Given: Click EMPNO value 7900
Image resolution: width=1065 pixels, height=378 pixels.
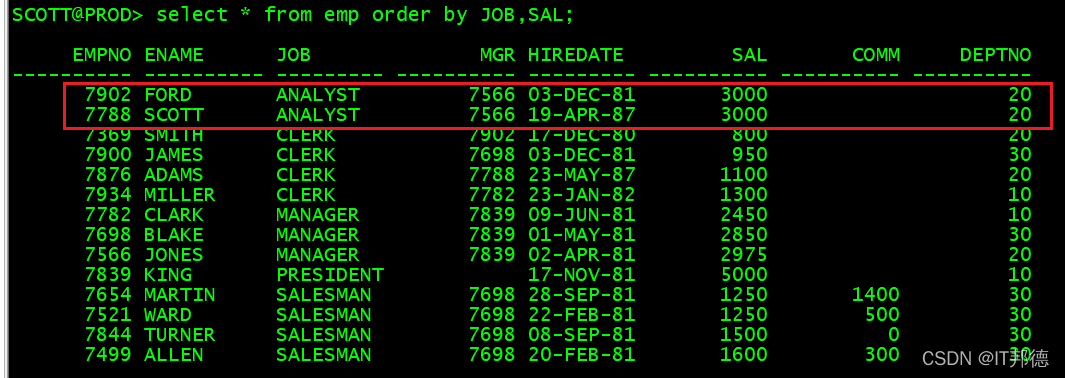Looking at the screenshot, I should [108, 155].
